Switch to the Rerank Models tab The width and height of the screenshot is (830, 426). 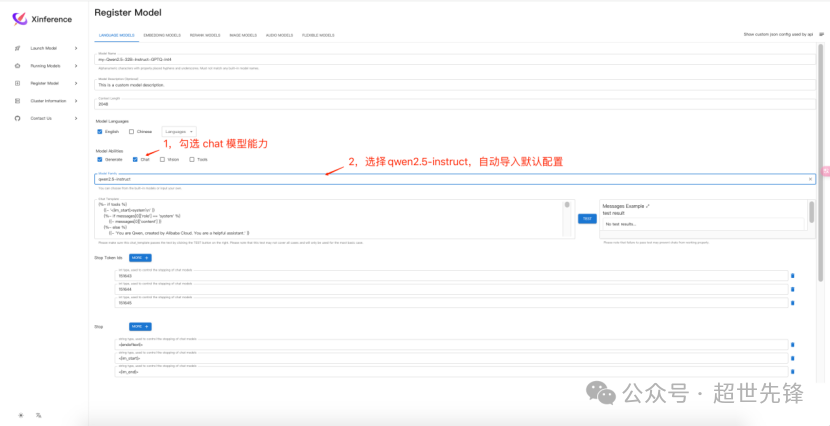tap(205, 35)
